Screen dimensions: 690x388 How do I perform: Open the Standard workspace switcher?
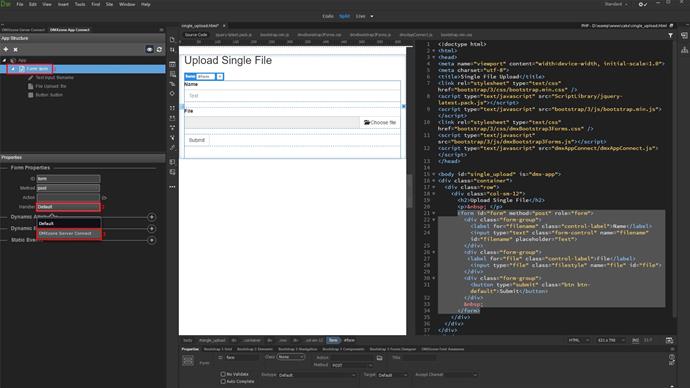(x=616, y=4)
